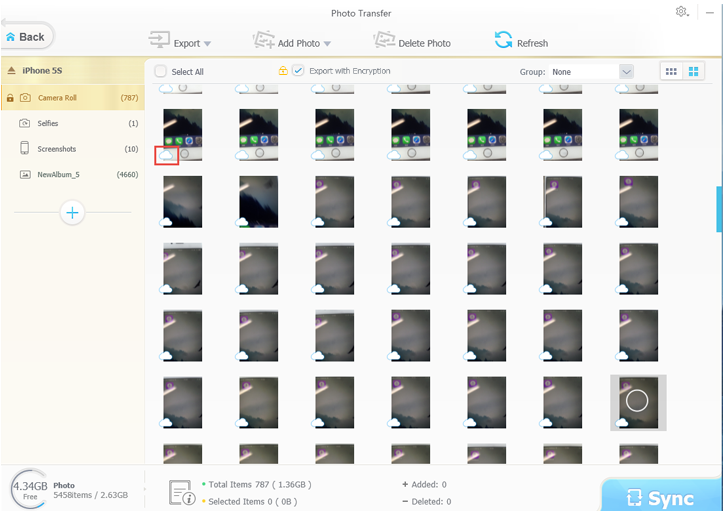
Task: Click the Select All label
Action: pyautogui.click(x=187, y=72)
